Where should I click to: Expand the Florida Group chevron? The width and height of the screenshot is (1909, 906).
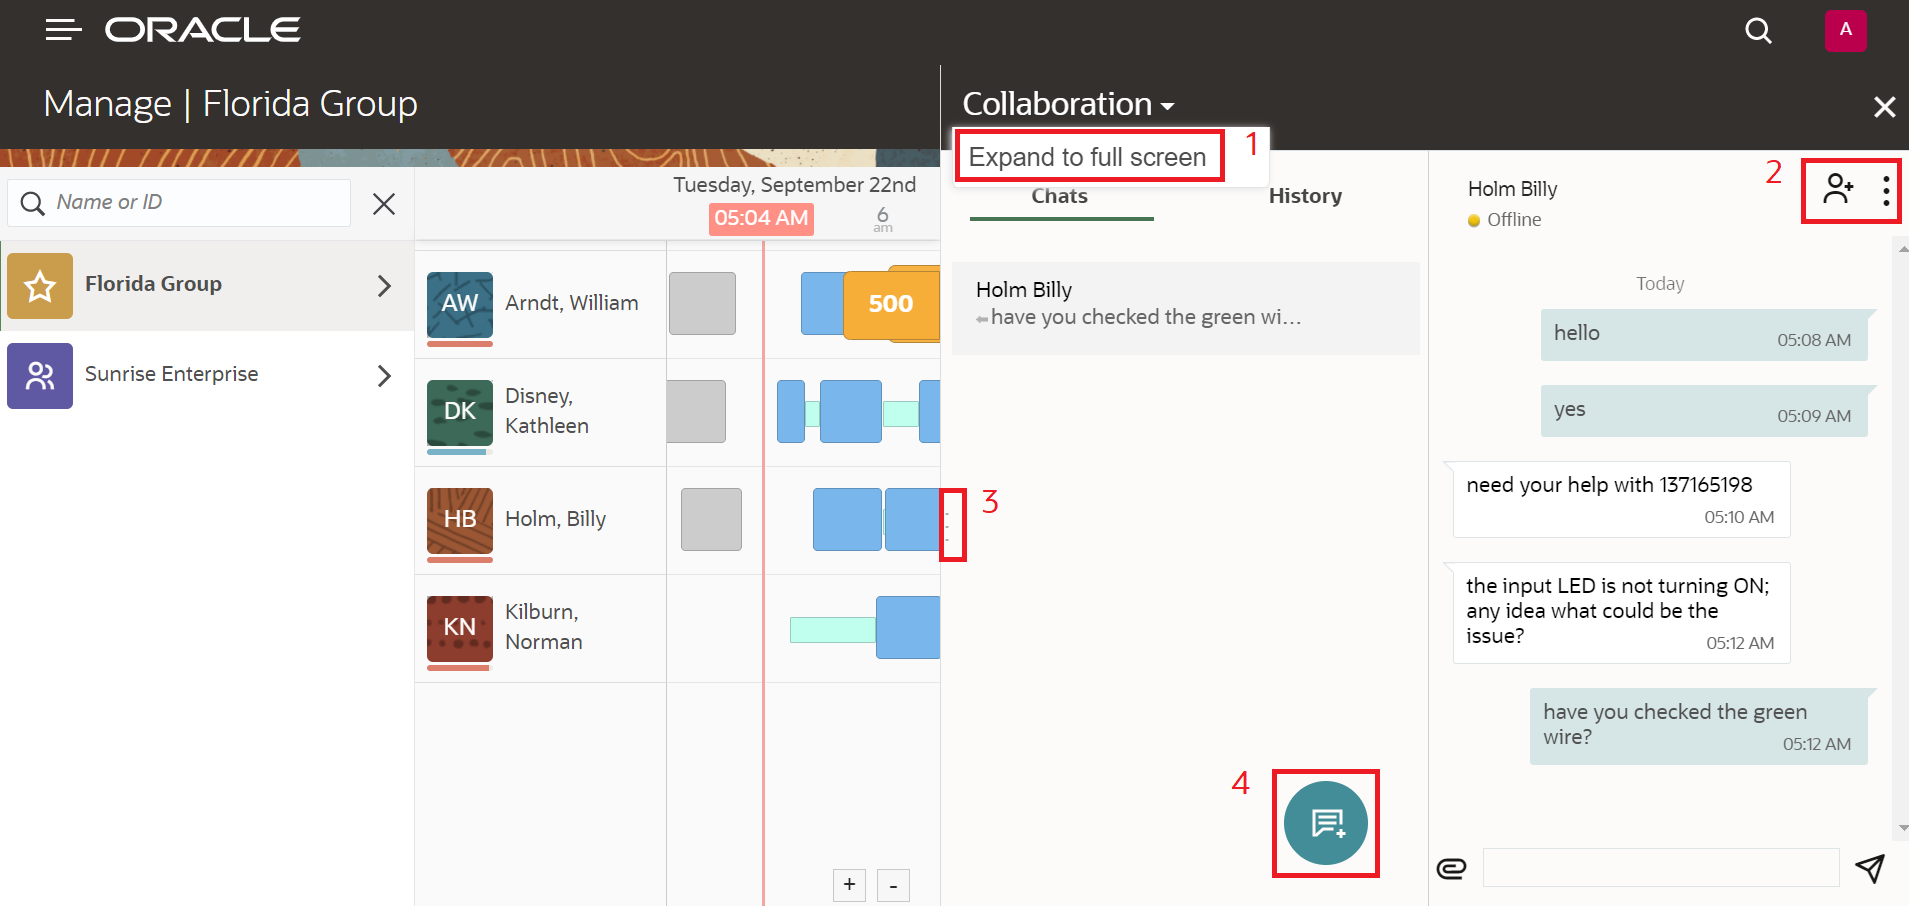(x=383, y=285)
